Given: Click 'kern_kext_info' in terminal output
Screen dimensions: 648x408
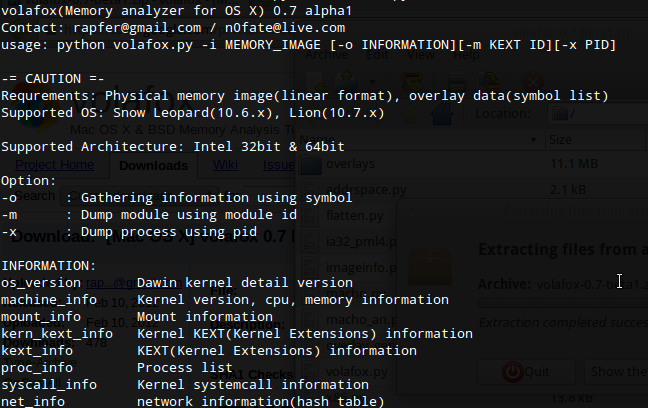Looking at the screenshot, I should [x=57, y=334].
